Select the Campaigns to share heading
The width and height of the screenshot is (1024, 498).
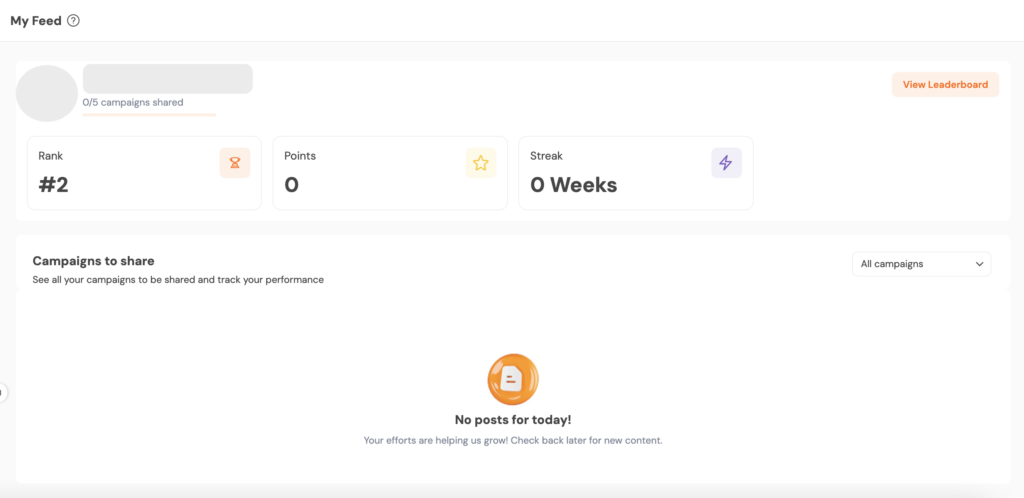pyautogui.click(x=93, y=261)
